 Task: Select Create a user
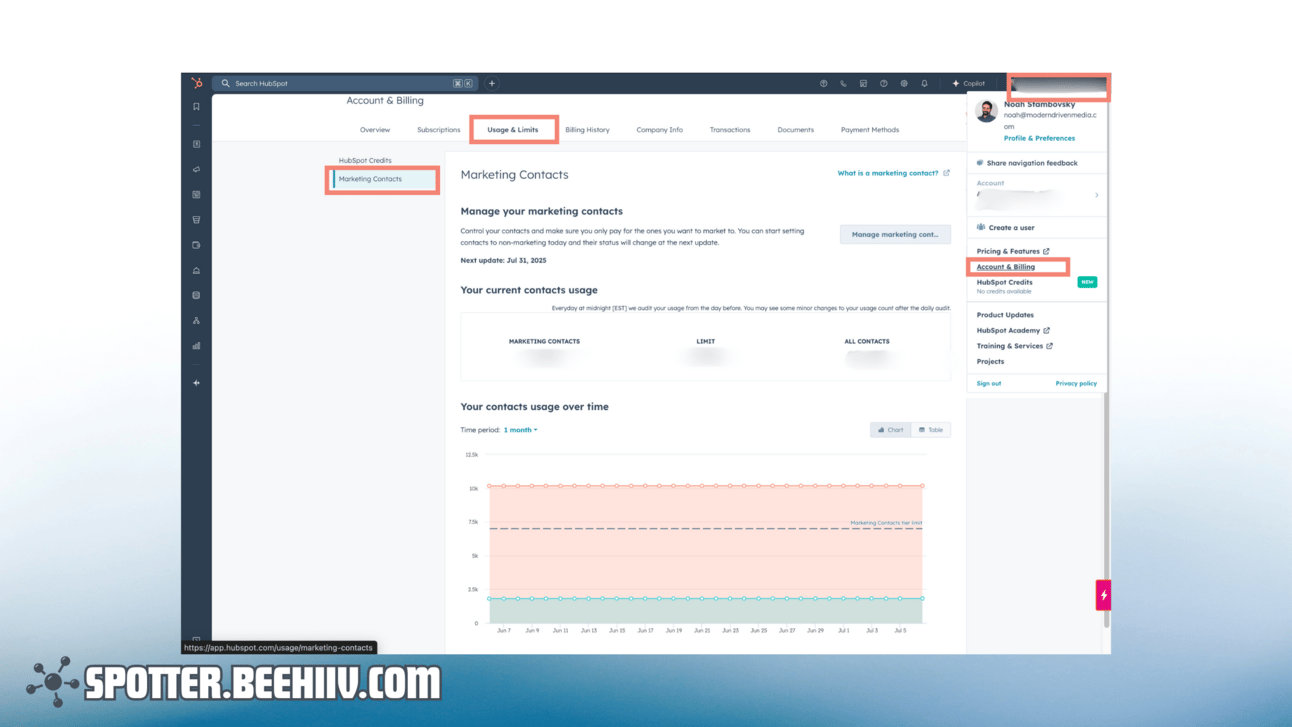[1006, 228]
